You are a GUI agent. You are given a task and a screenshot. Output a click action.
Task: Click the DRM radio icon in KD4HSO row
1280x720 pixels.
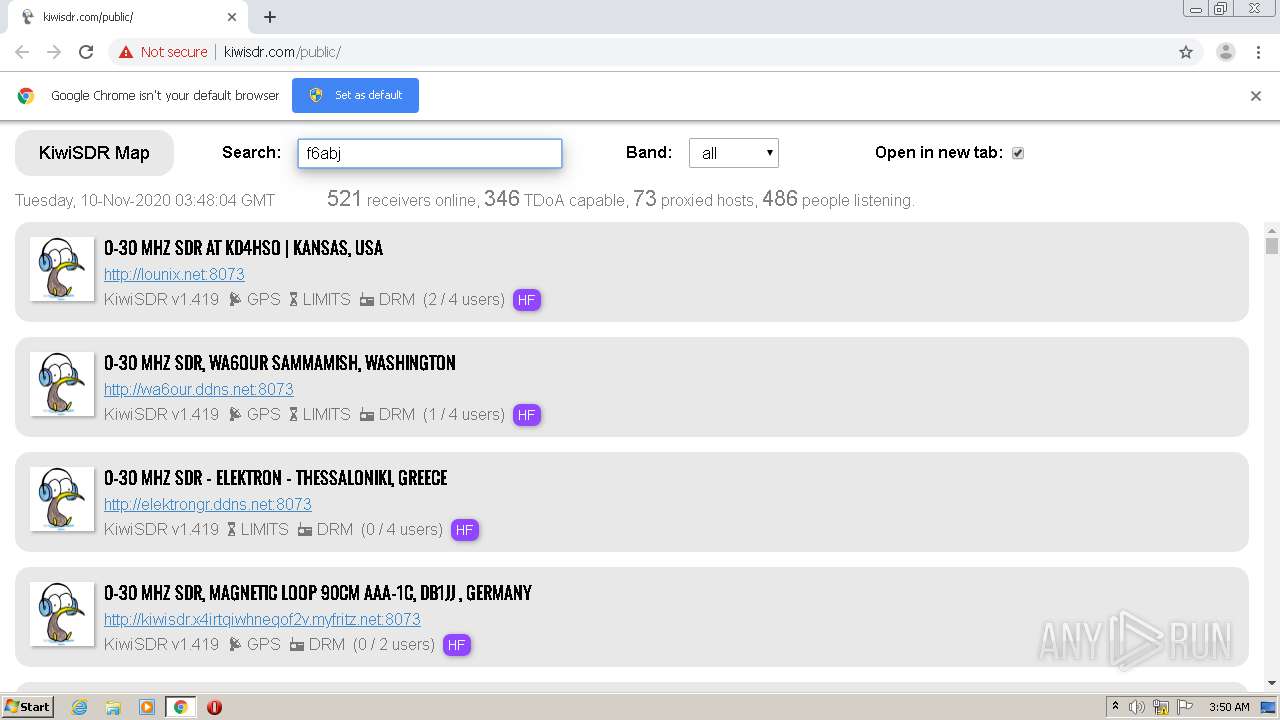click(367, 300)
